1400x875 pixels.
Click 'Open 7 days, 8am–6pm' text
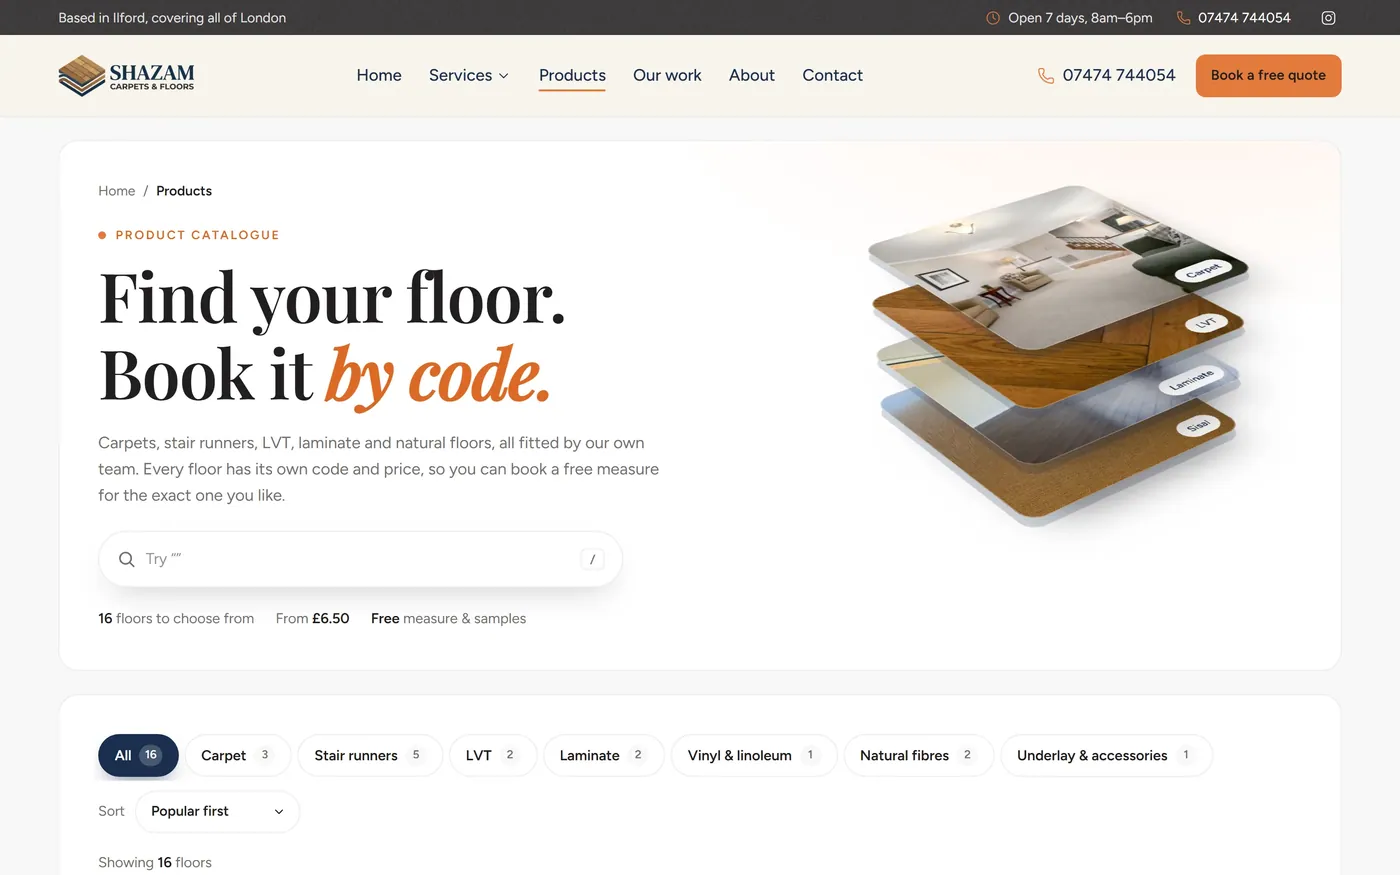click(1080, 18)
